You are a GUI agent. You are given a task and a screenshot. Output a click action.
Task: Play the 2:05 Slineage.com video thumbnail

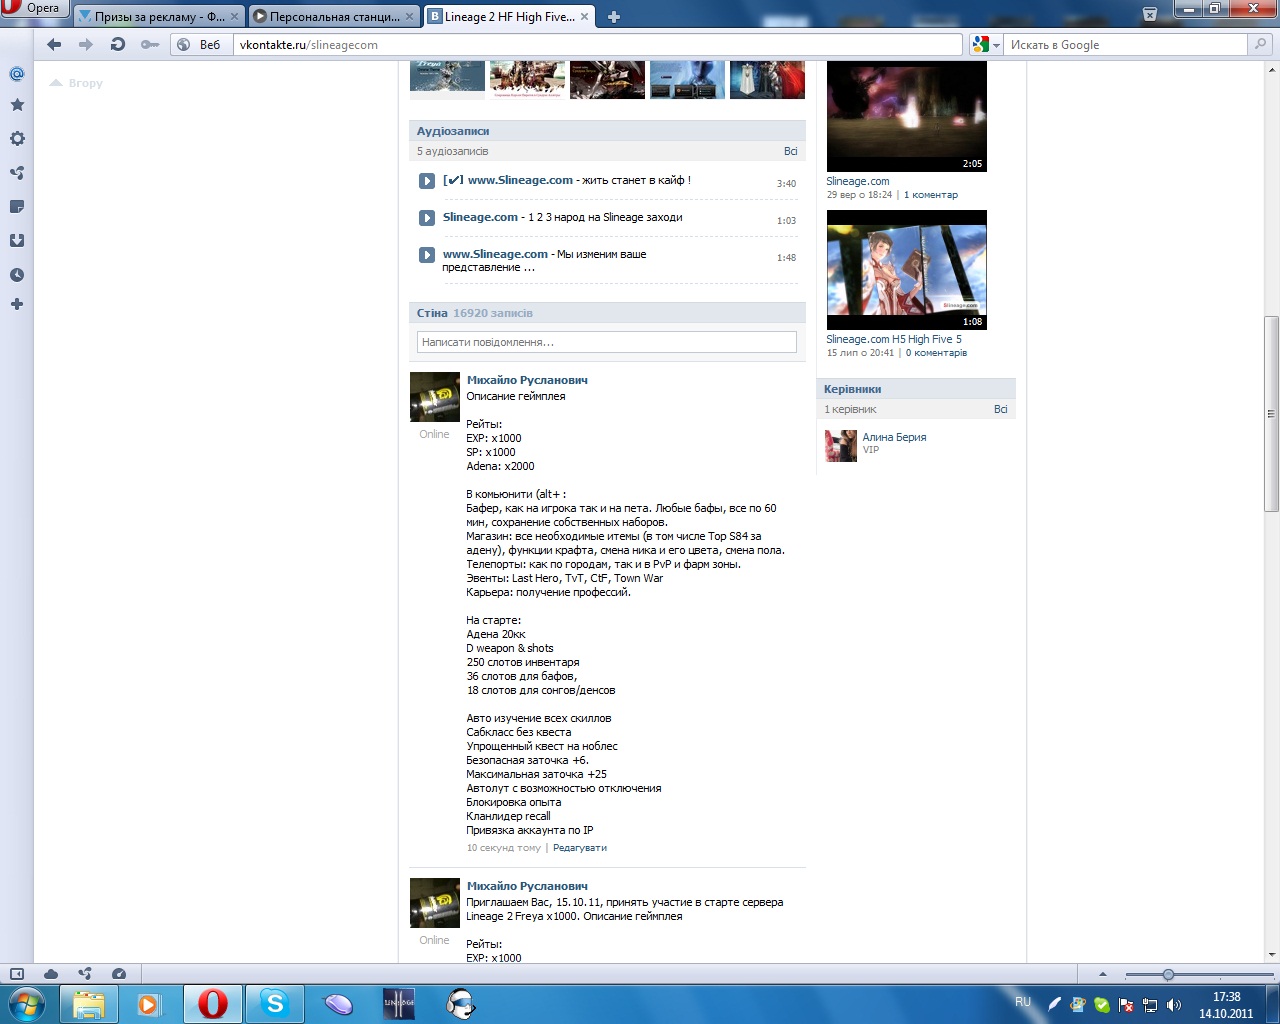point(907,116)
